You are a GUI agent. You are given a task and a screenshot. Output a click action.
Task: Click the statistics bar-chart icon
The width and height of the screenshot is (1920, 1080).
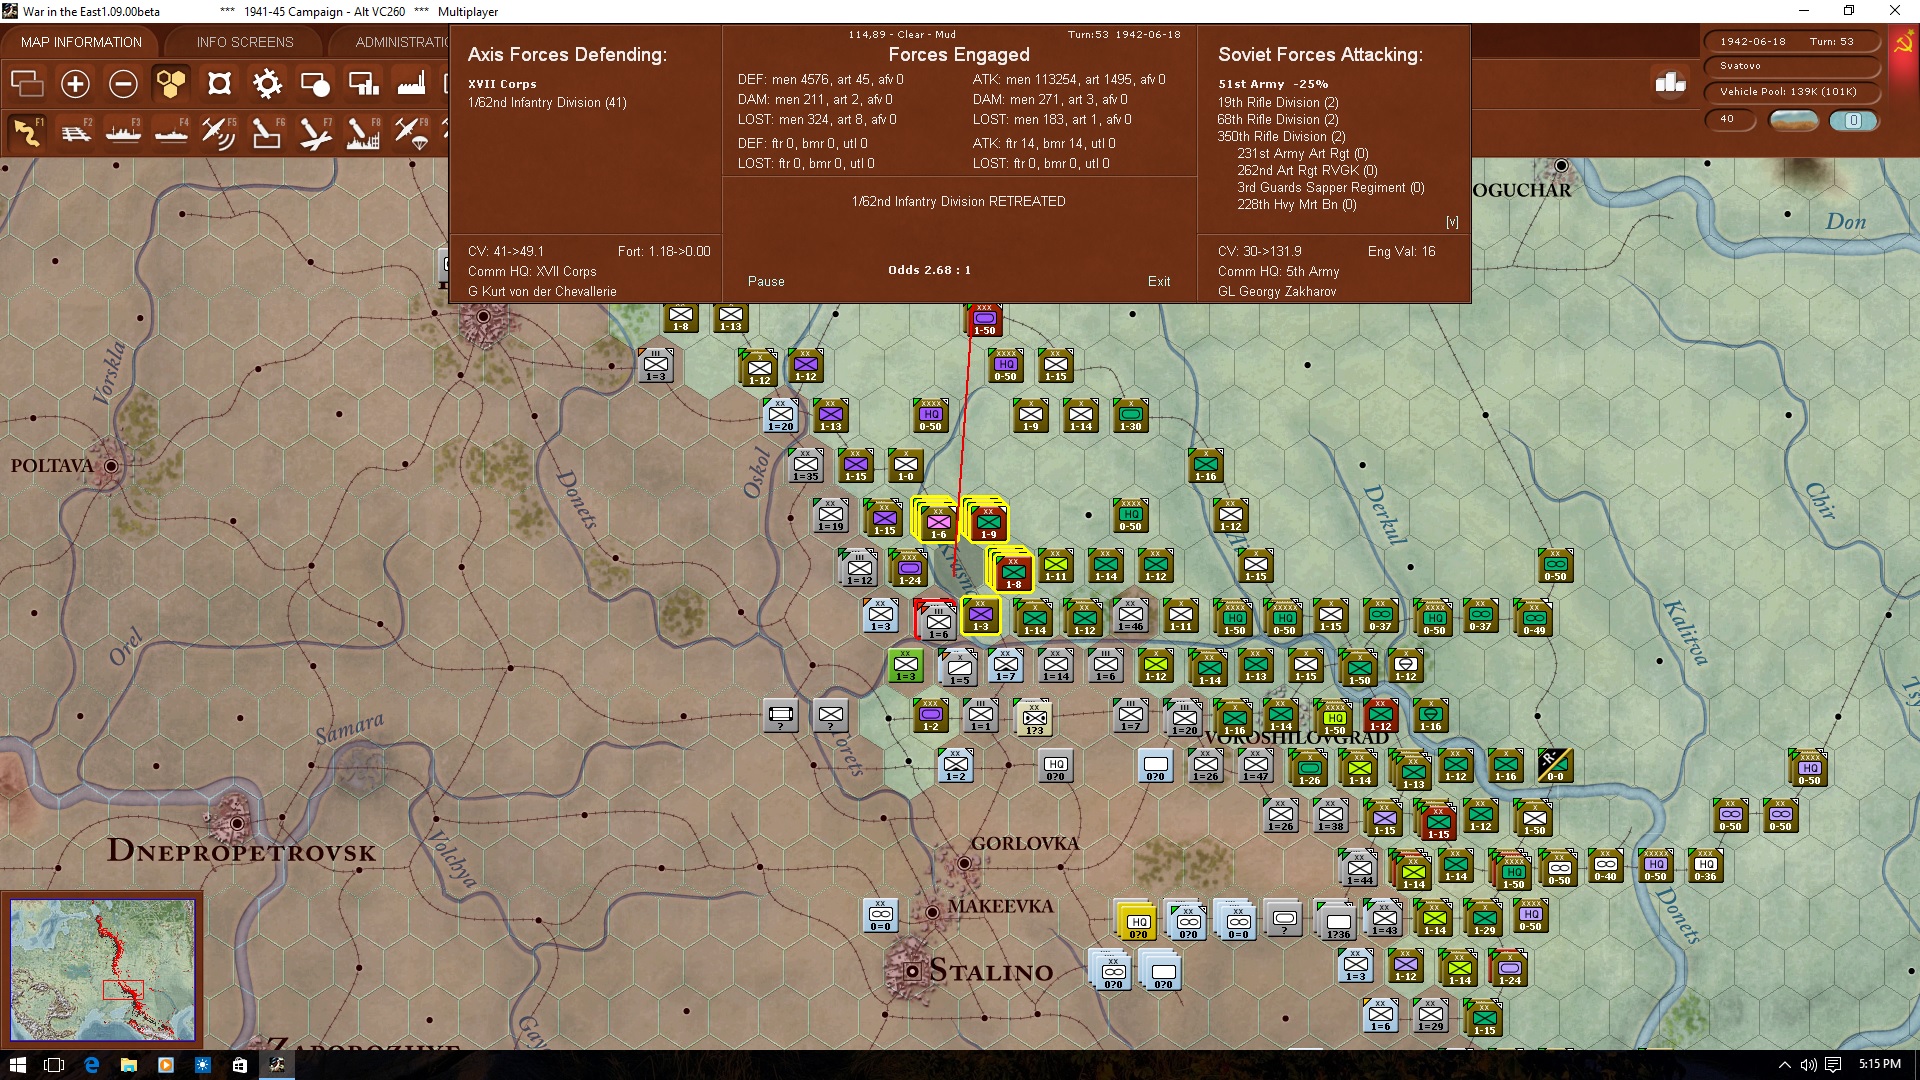pos(1670,83)
